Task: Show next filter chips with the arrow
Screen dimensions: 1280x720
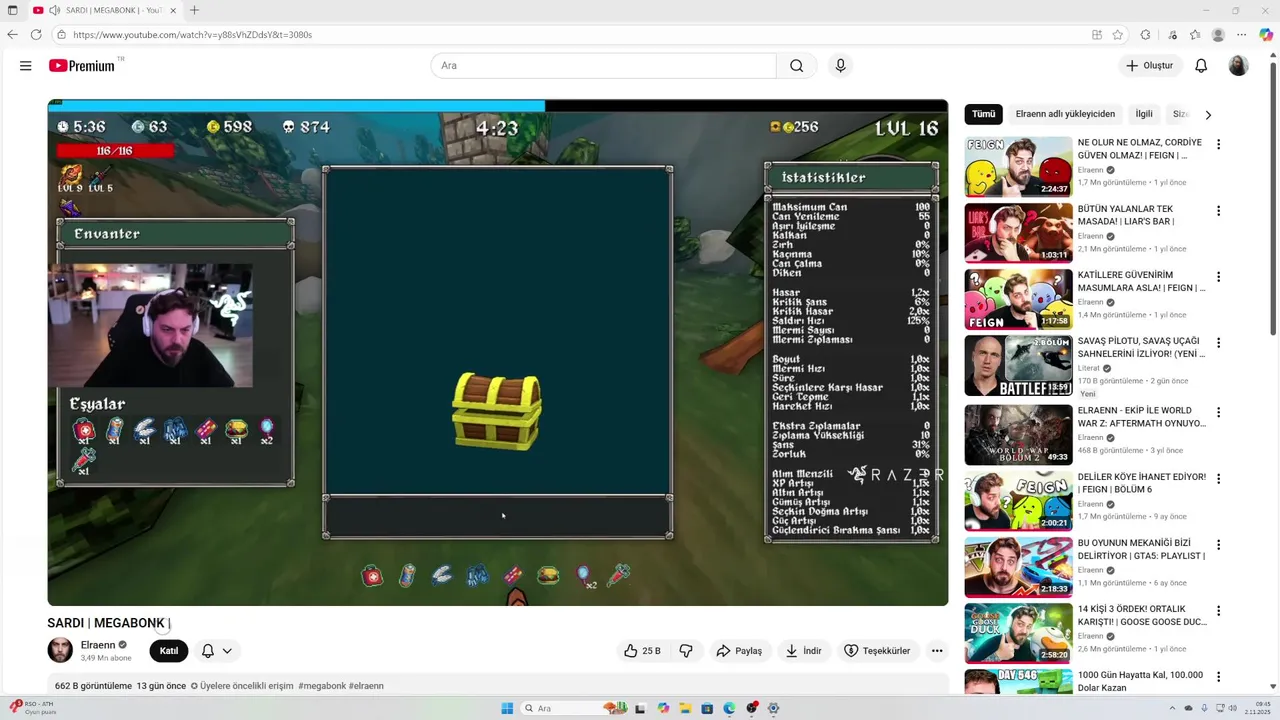Action: click(x=1208, y=115)
